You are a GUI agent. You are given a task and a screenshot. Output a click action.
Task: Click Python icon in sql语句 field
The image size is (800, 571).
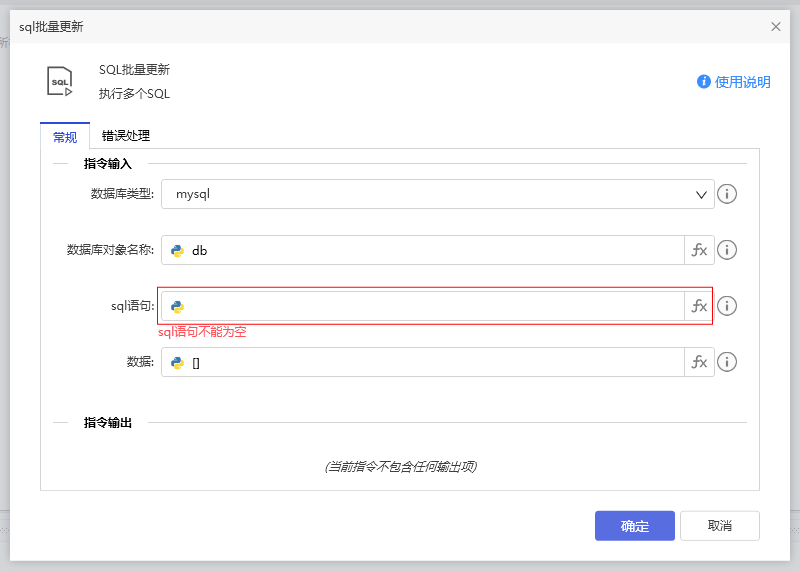coord(177,307)
